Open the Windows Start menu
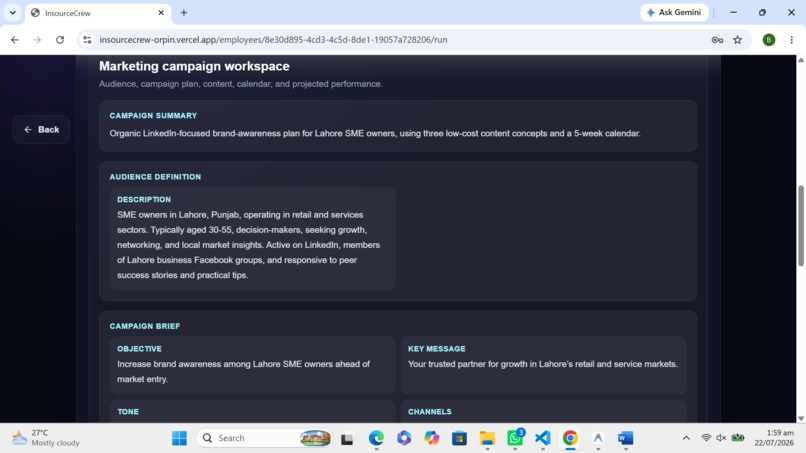This screenshot has width=806, height=453. (x=179, y=438)
